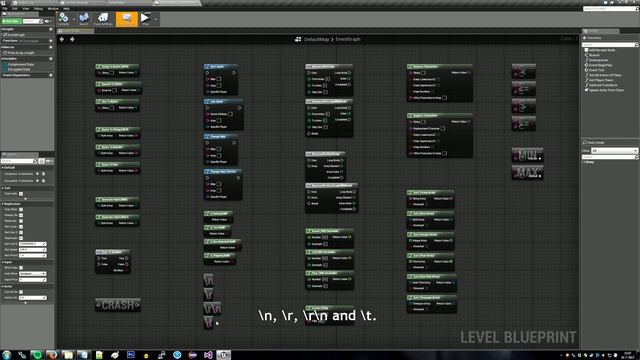Open the Auto Receive Input dropdown
640x360 pixels.
[33, 274]
